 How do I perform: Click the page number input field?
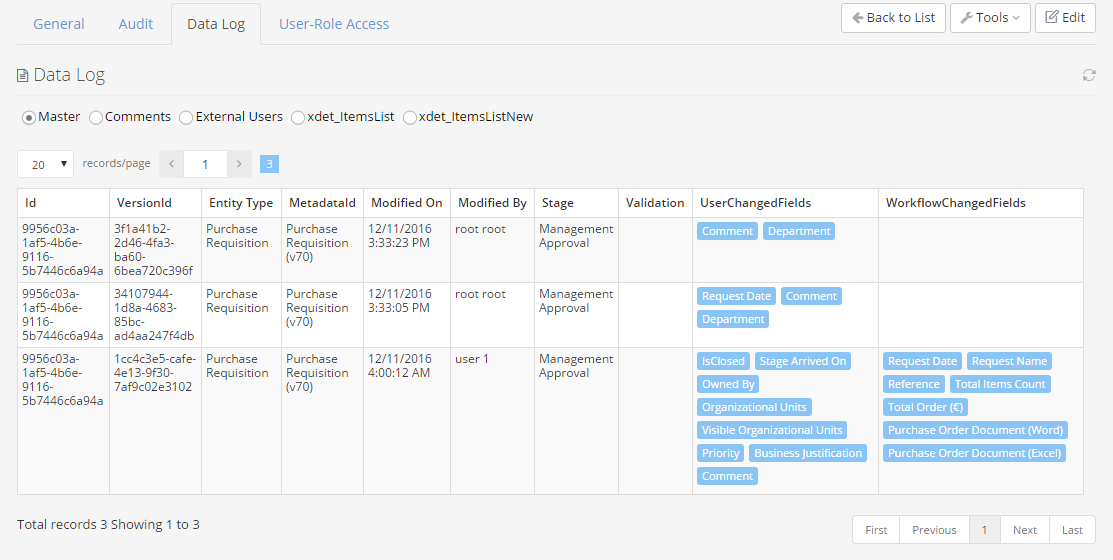(x=205, y=164)
